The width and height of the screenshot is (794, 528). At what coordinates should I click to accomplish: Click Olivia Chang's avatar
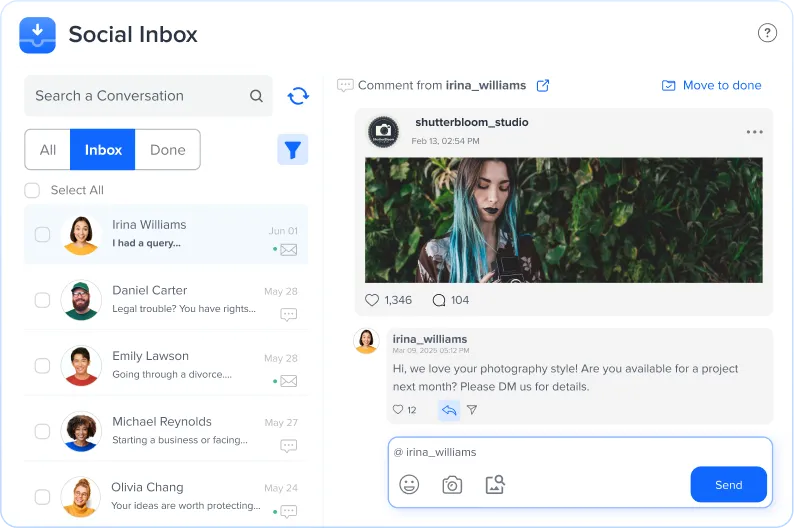[81, 497]
